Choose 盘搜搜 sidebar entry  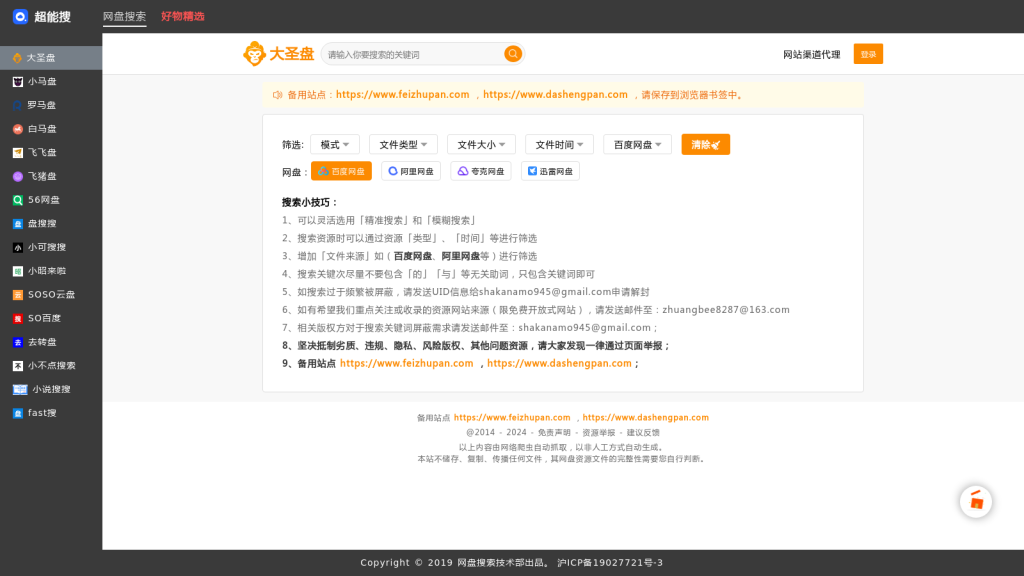51,223
